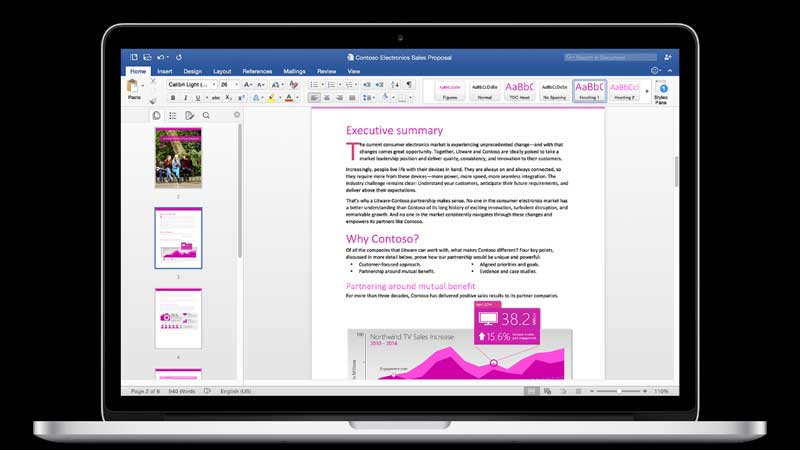Select the cover page thumbnail
The height and width of the screenshot is (450, 800).
click(178, 158)
